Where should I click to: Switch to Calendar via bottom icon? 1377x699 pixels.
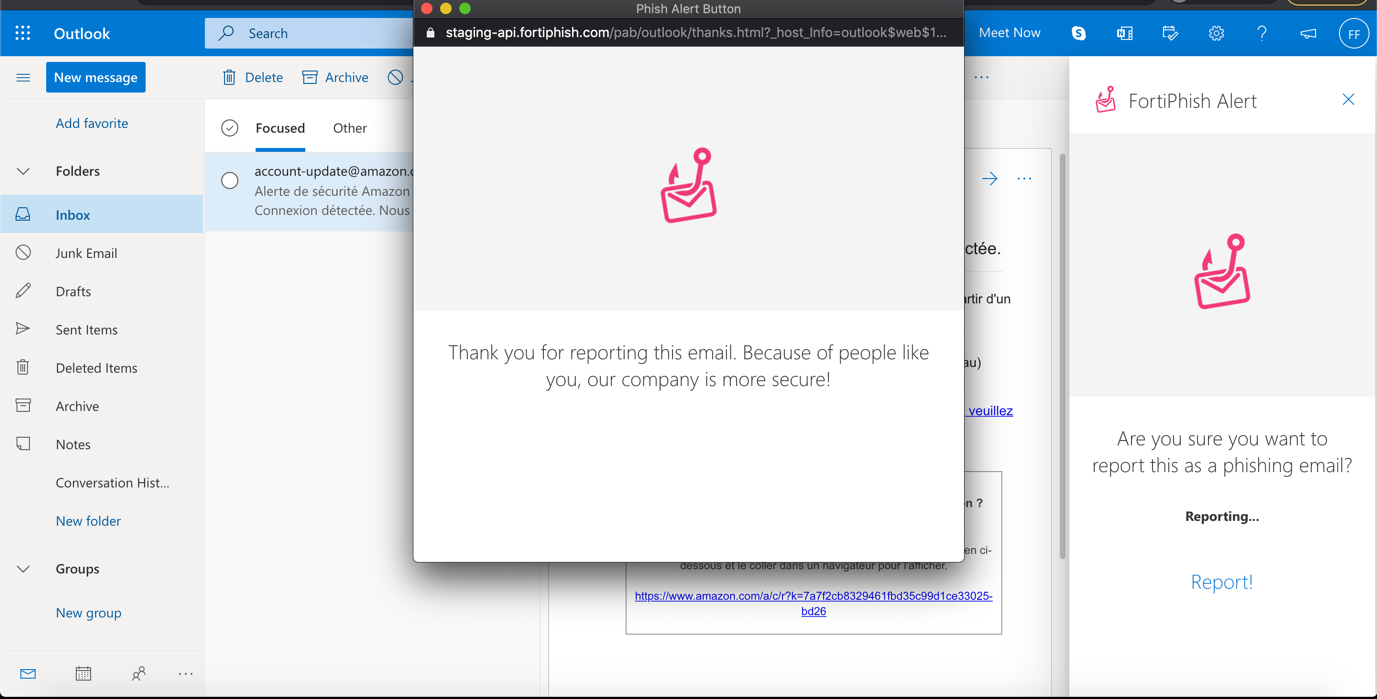click(83, 674)
